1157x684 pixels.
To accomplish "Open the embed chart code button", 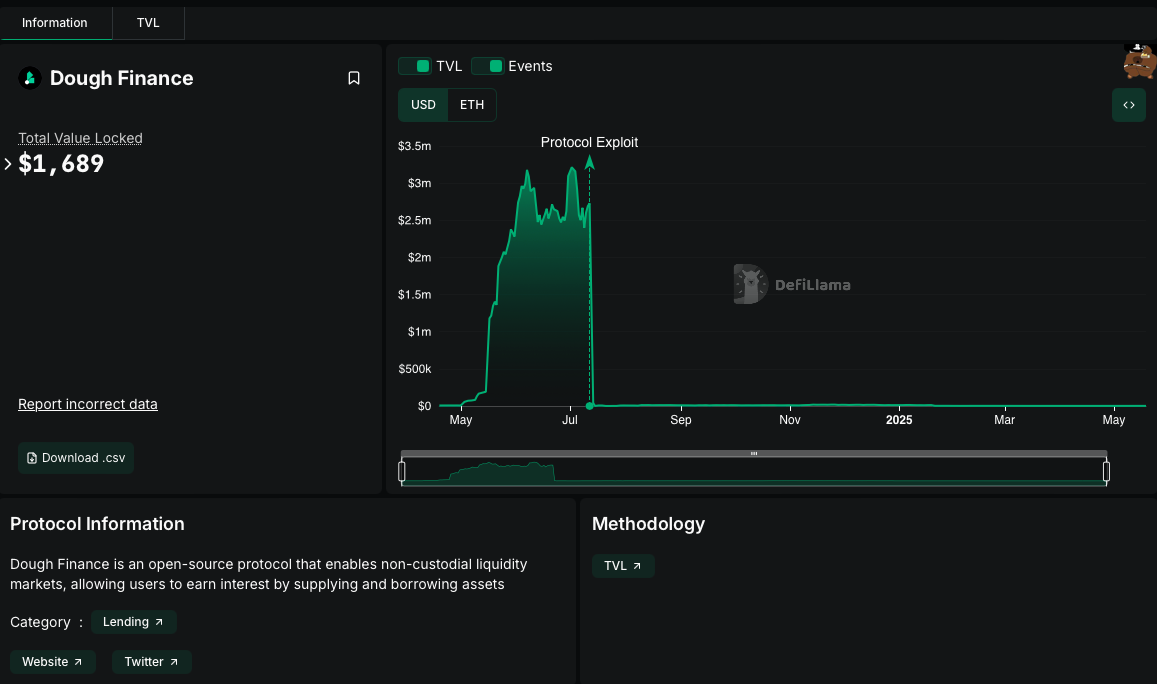I will point(1128,105).
